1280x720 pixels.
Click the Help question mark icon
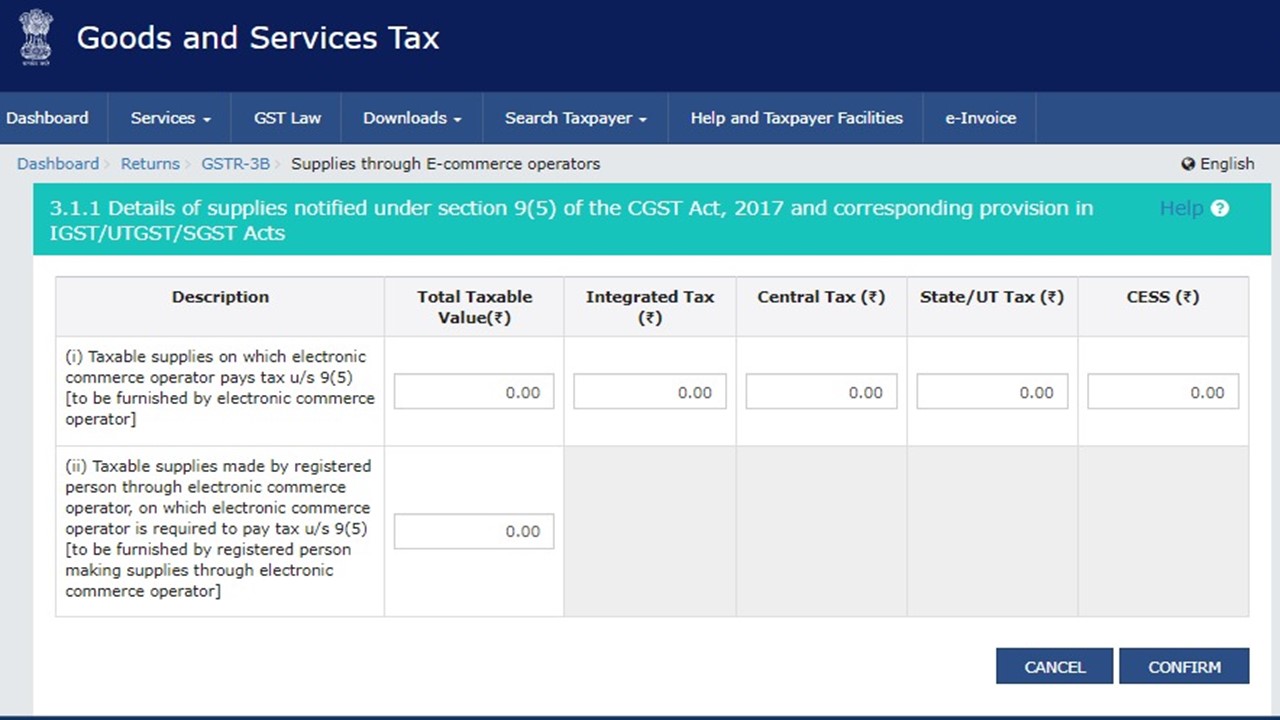click(1219, 208)
